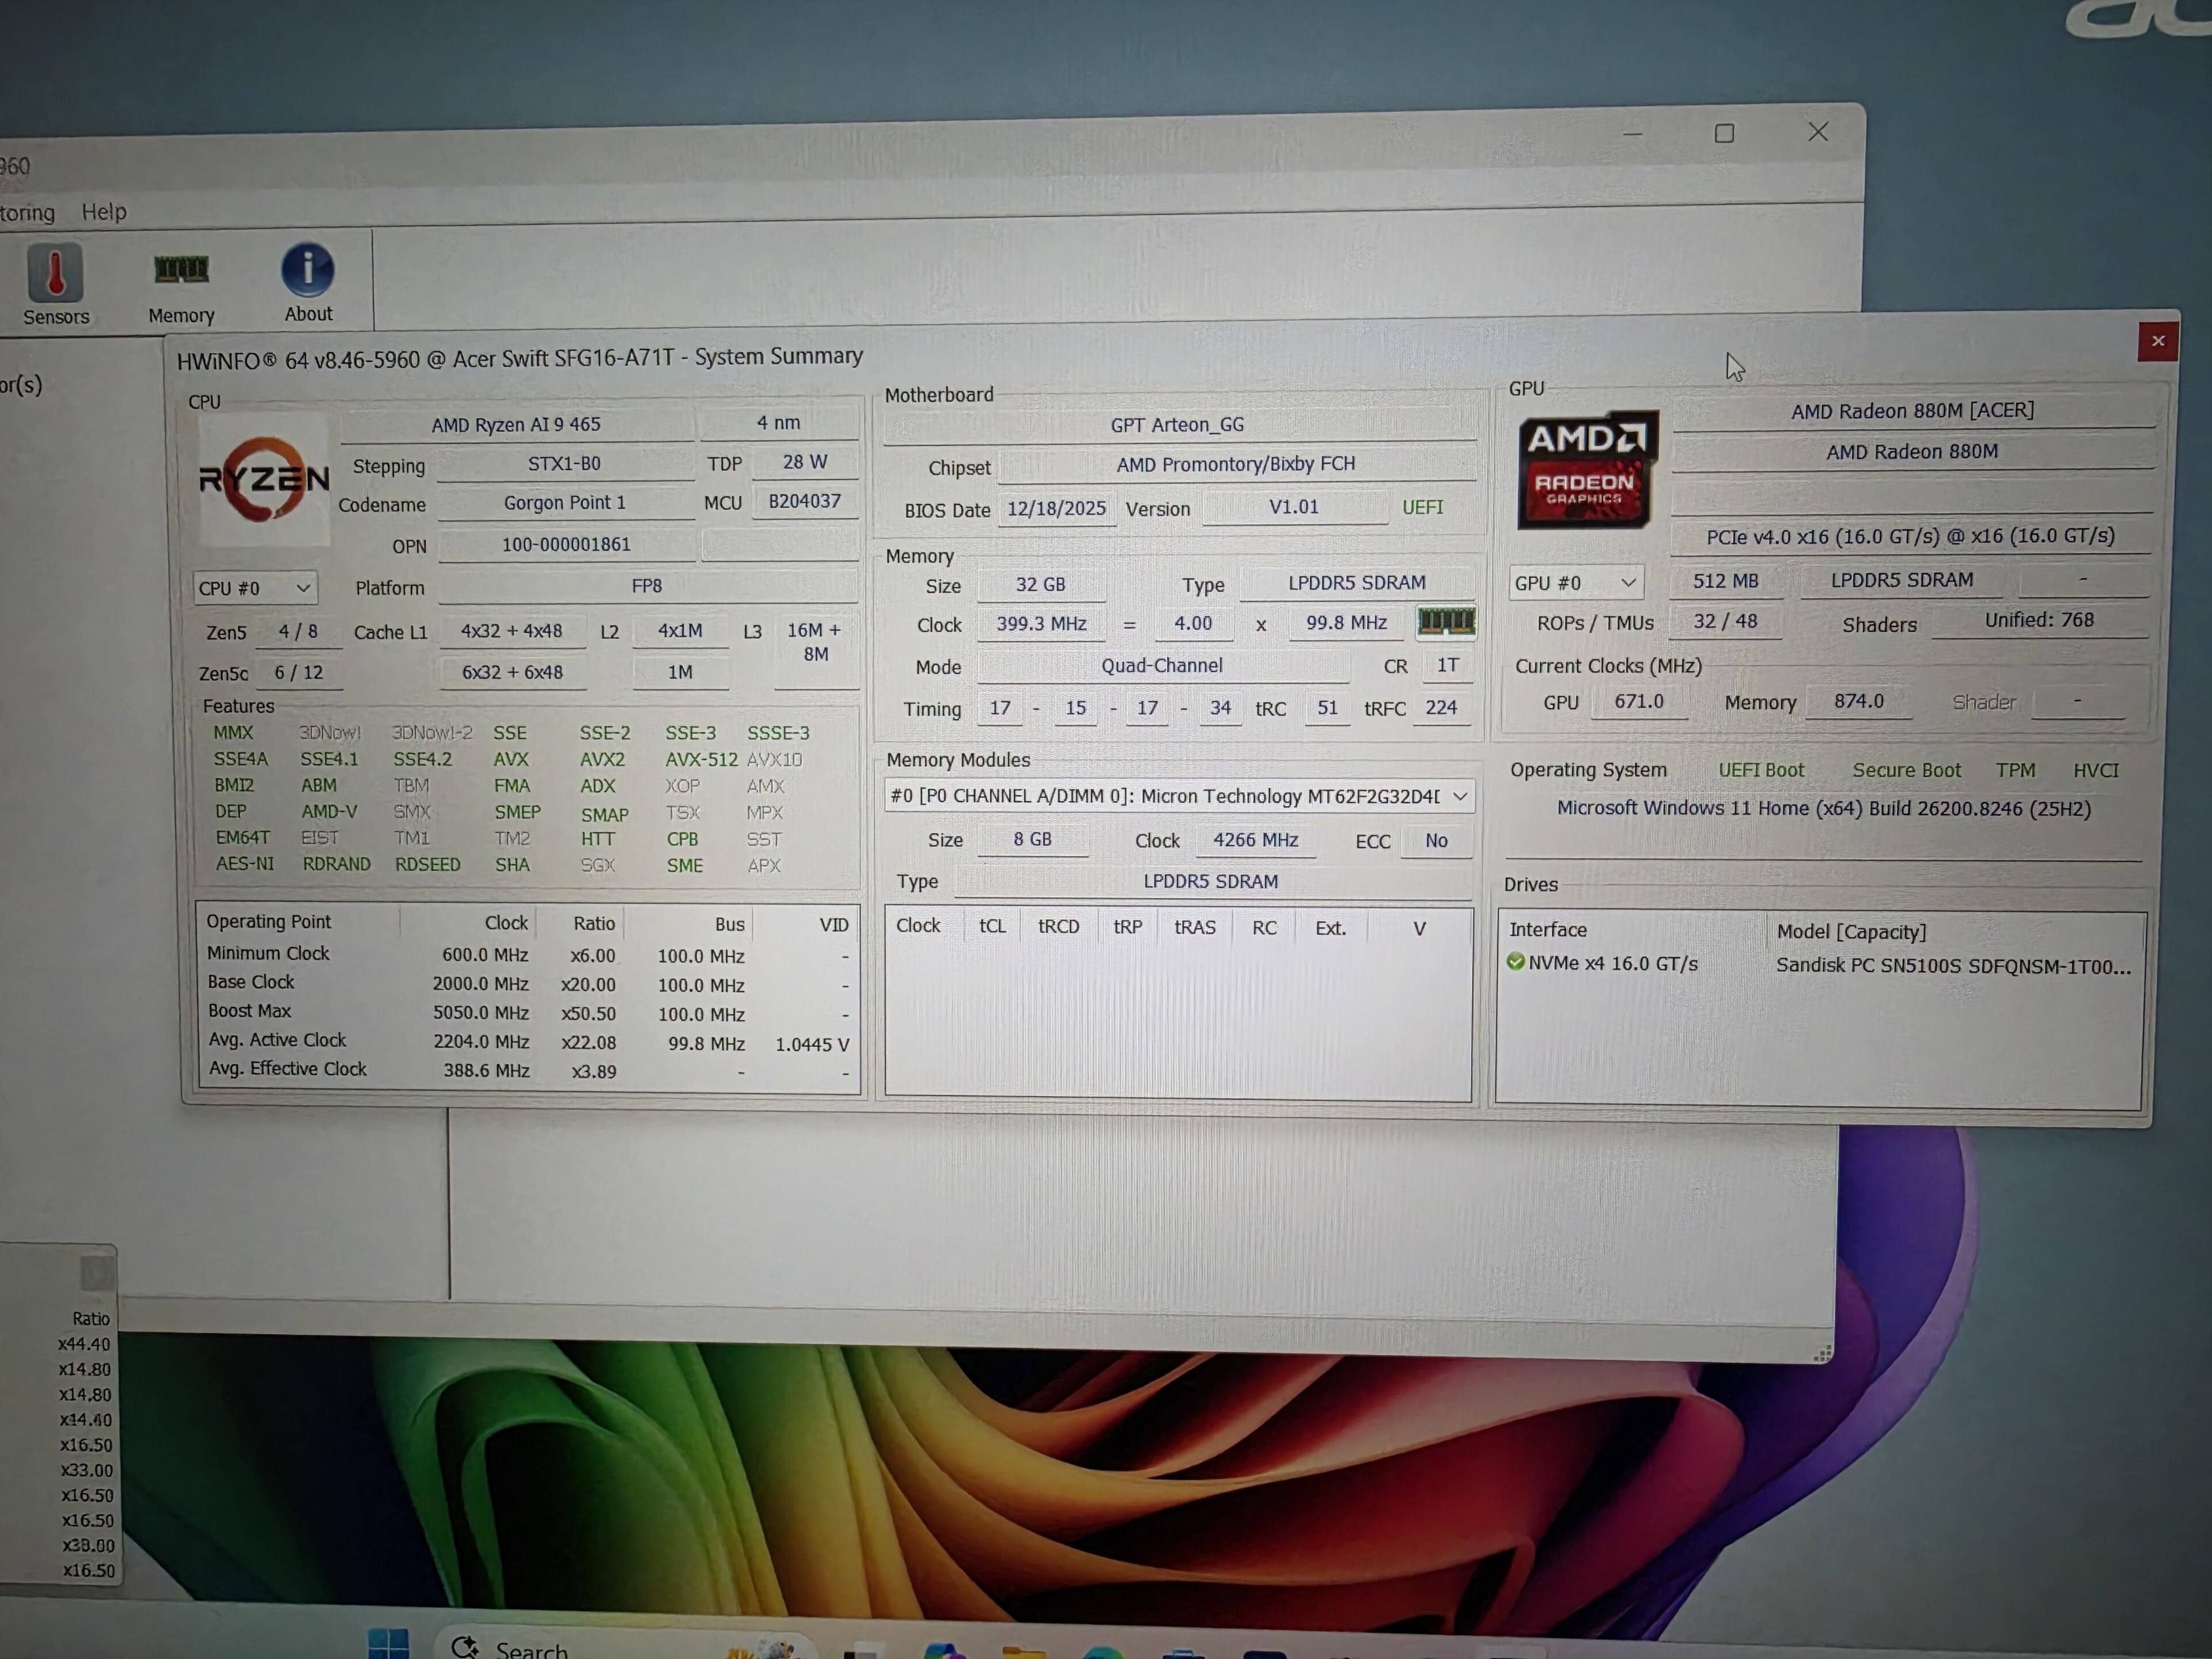The height and width of the screenshot is (1659, 2212).
Task: Click the AVX-512 feature flag
Action: click(702, 760)
